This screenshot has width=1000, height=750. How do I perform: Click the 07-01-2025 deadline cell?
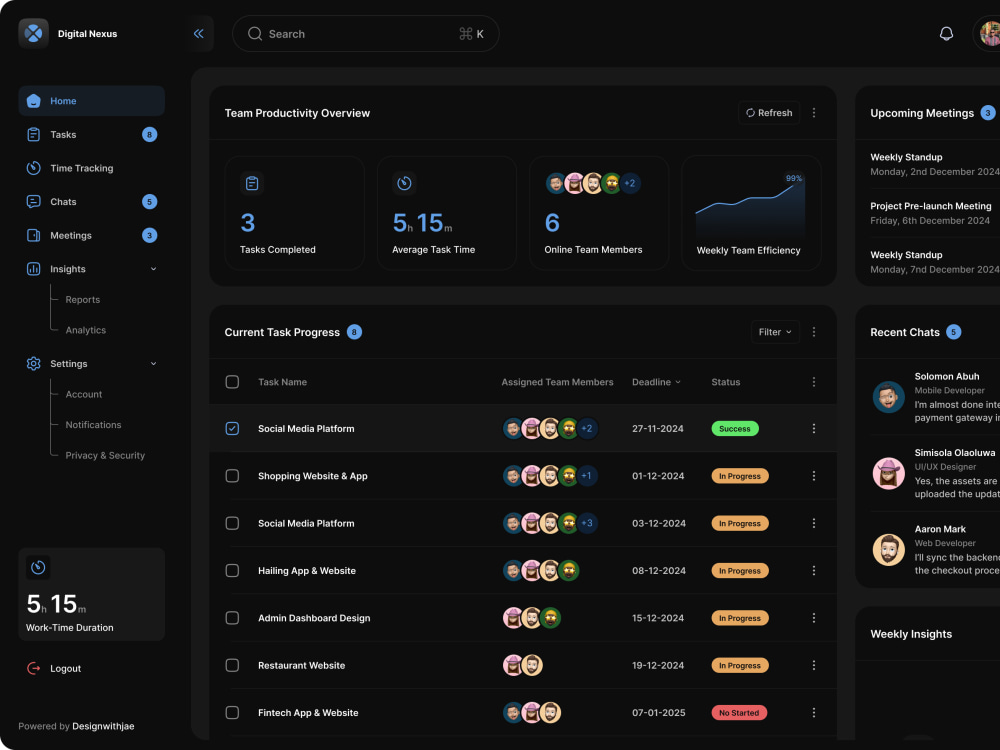tap(659, 713)
